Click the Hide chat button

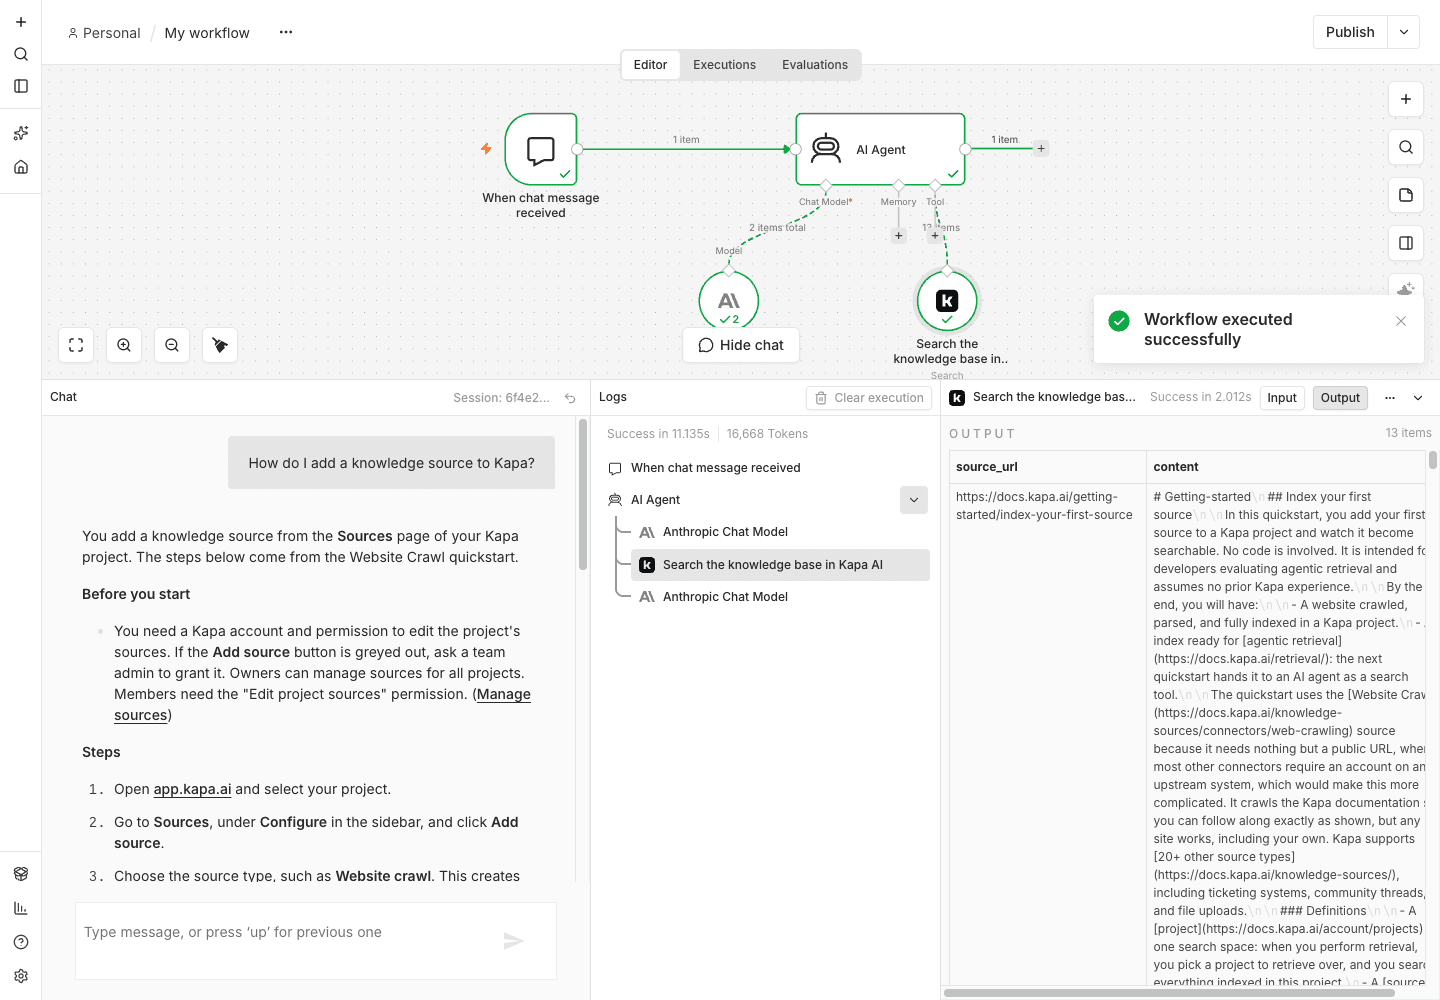(x=741, y=345)
